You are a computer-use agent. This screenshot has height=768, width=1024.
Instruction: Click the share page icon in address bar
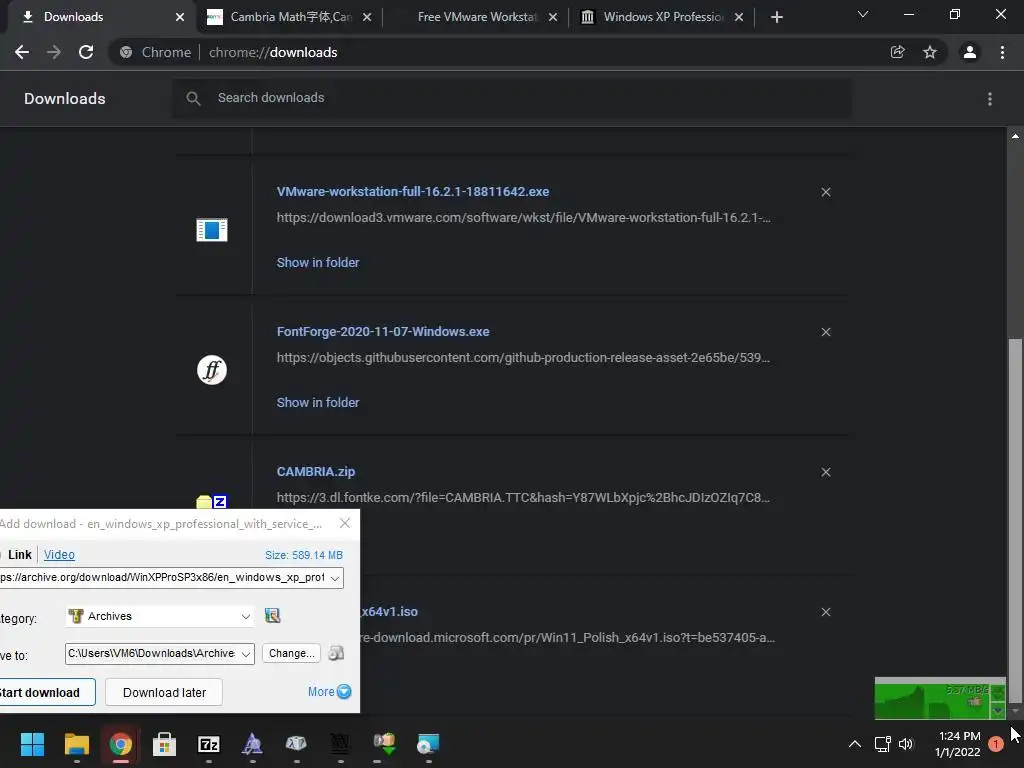[898, 52]
